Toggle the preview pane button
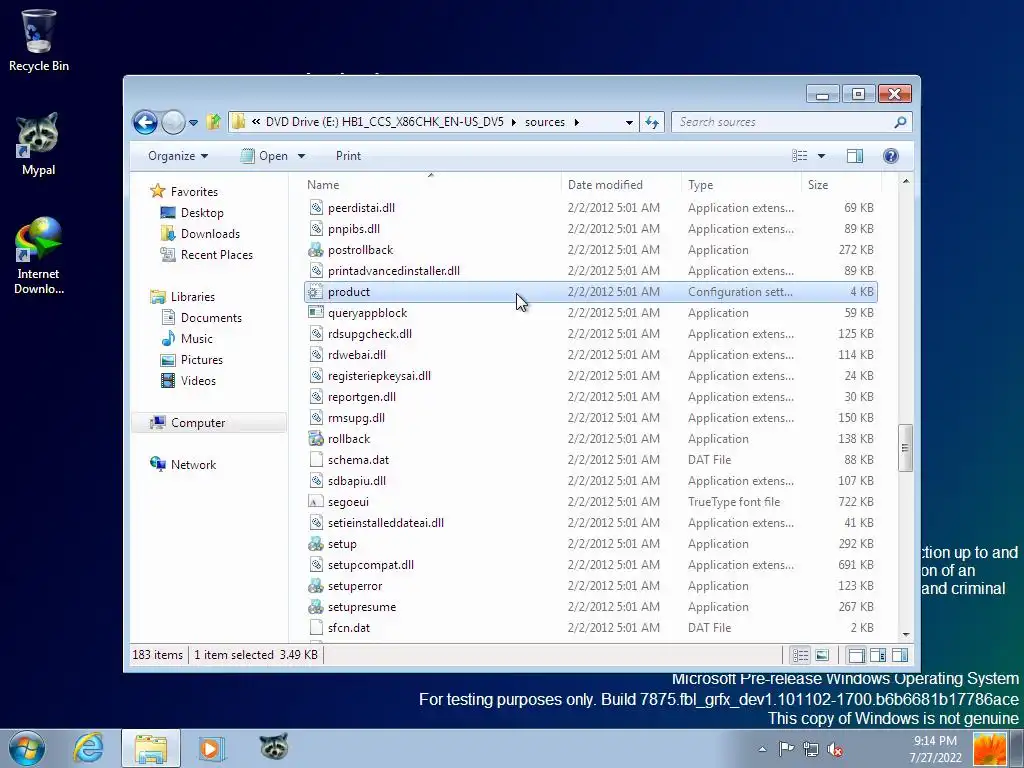 click(855, 156)
